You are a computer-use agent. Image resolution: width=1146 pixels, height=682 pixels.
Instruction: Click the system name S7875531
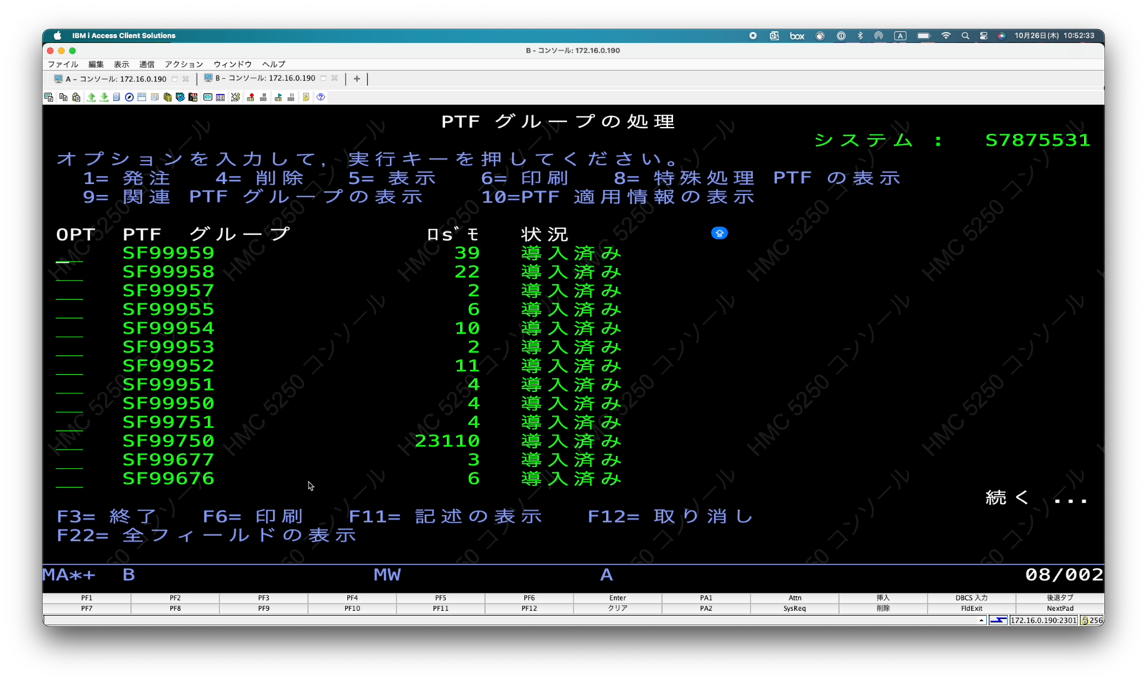coord(1037,140)
